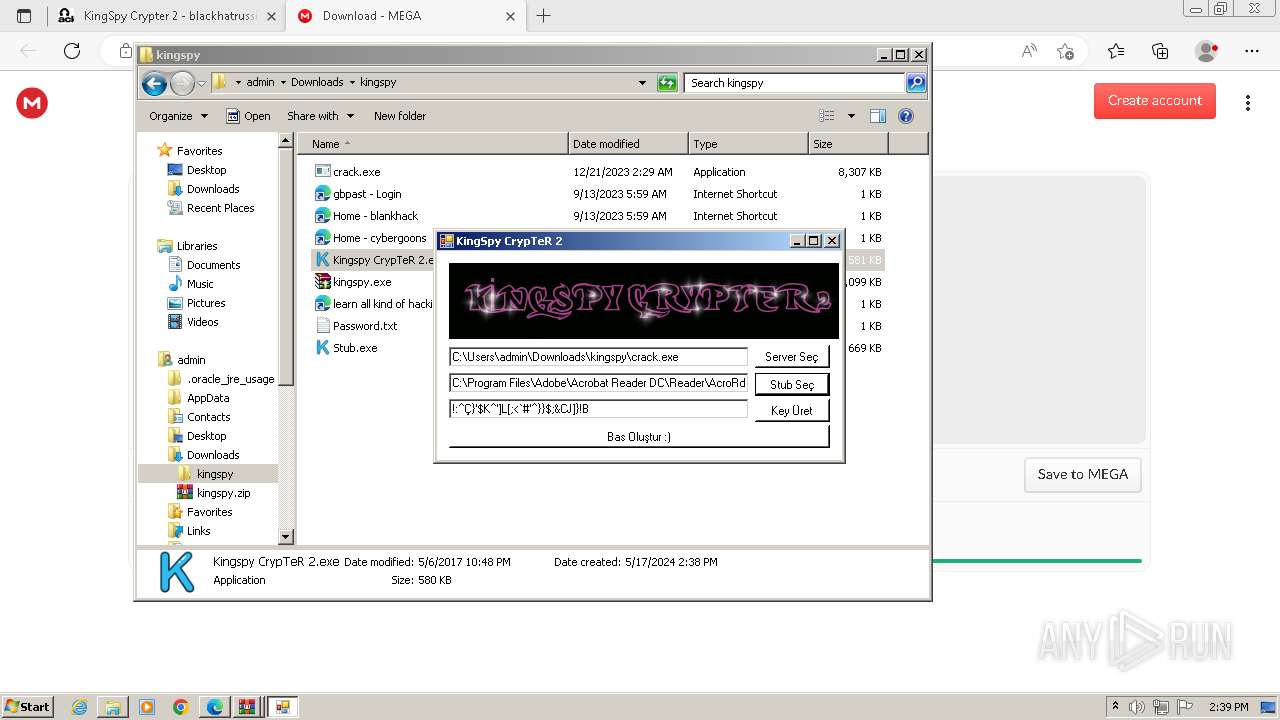Viewport: 1280px width, 720px height.
Task: Open MEGA page vertical dots menu
Action: point(1247,102)
